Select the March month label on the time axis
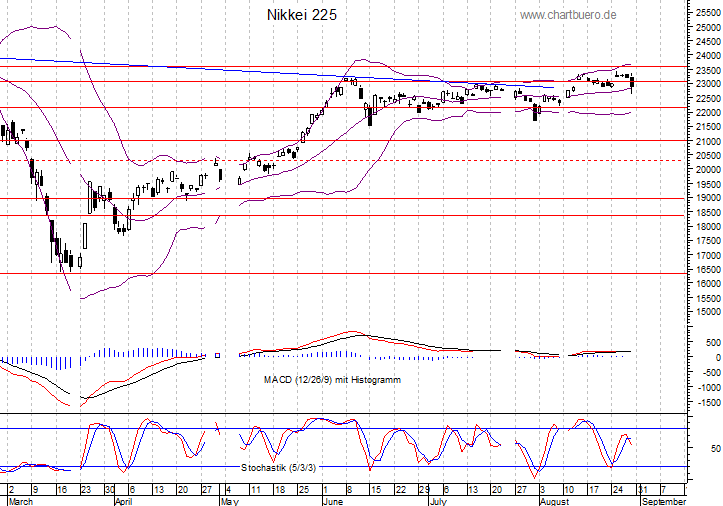Screen dimensions: 723x506 coord(20,501)
